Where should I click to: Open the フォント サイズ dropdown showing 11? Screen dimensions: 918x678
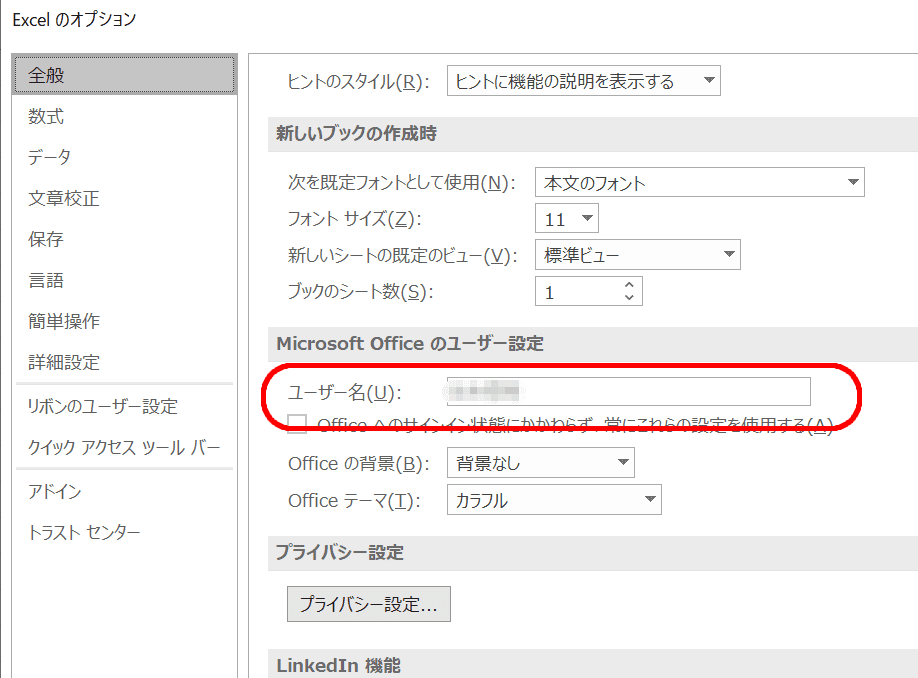pos(567,218)
